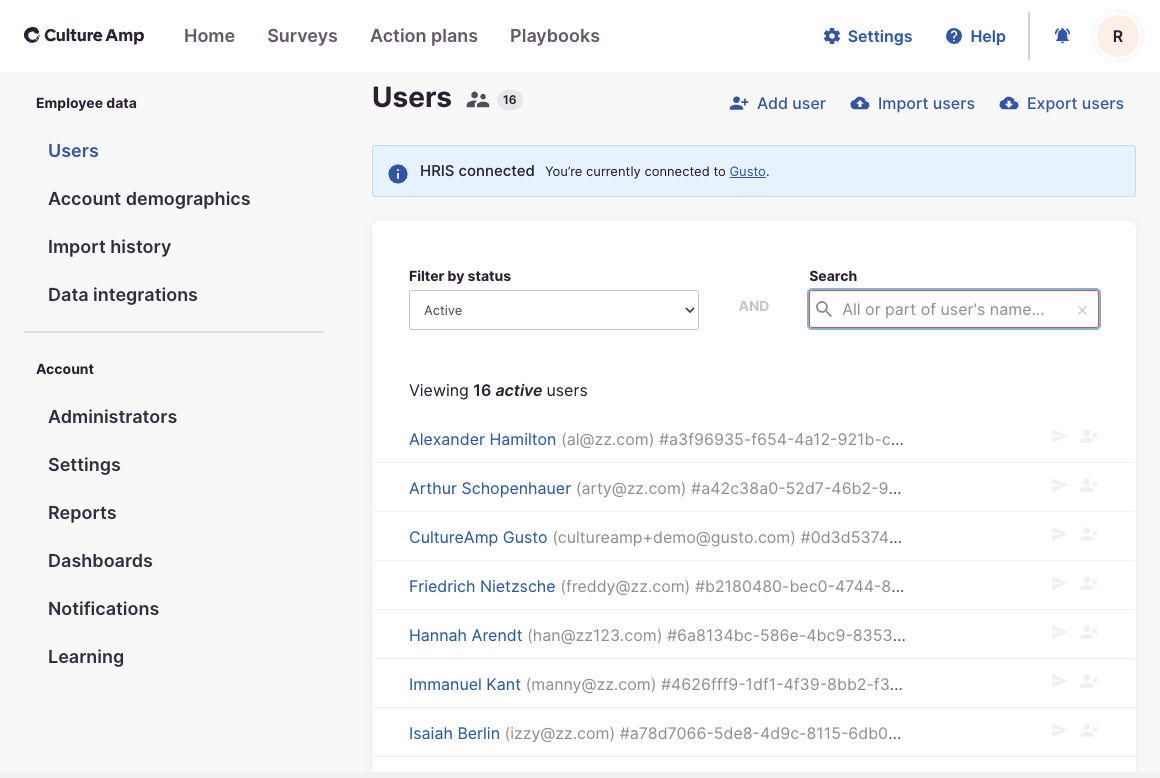Image resolution: width=1160 pixels, height=778 pixels.
Task: Go to the Home tab
Action: pyautogui.click(x=209, y=35)
